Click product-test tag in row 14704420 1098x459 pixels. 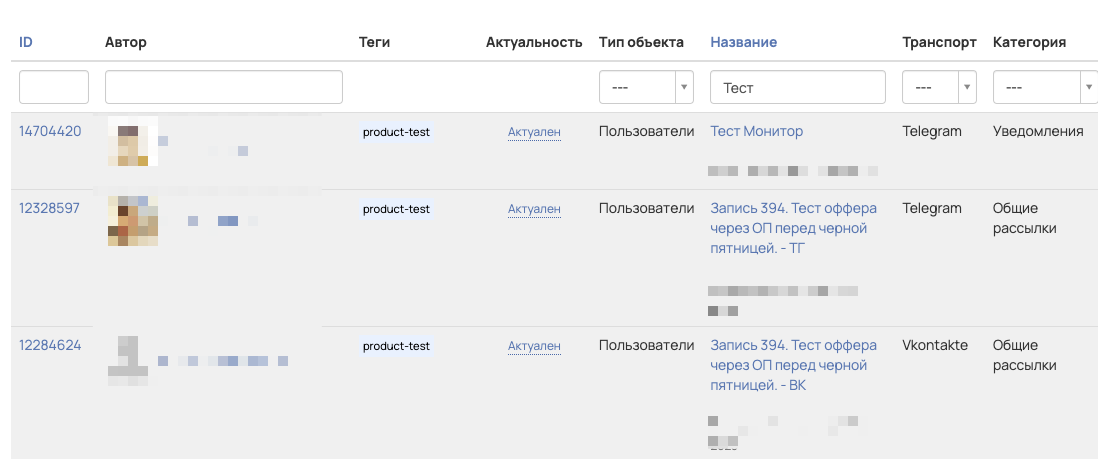[x=396, y=132]
